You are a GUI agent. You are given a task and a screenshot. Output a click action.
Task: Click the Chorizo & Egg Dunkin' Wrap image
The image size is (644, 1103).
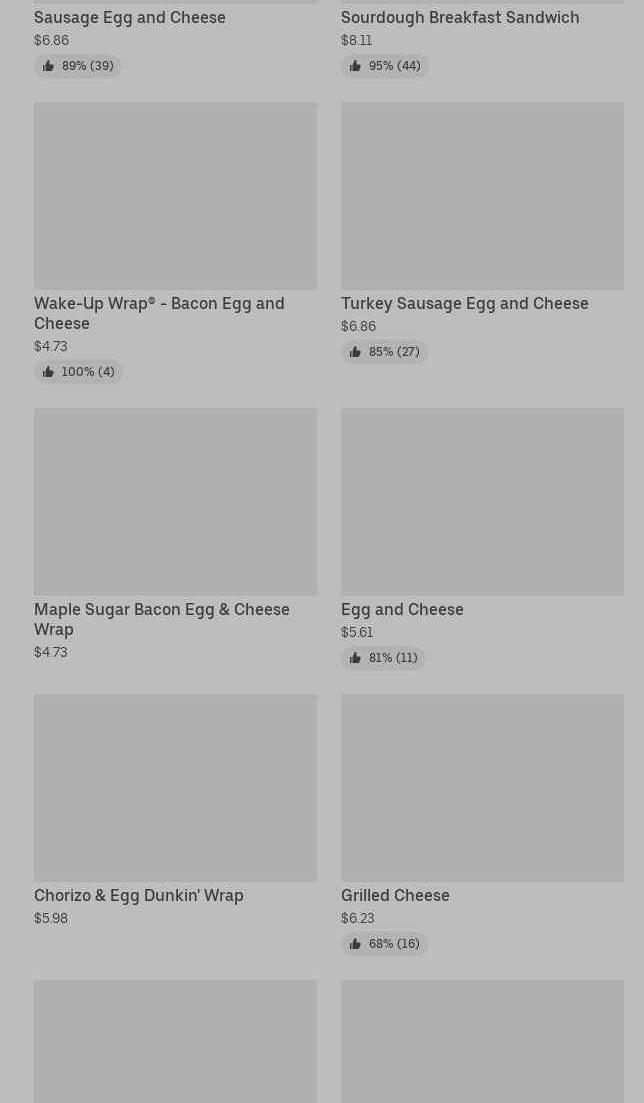(x=175, y=788)
